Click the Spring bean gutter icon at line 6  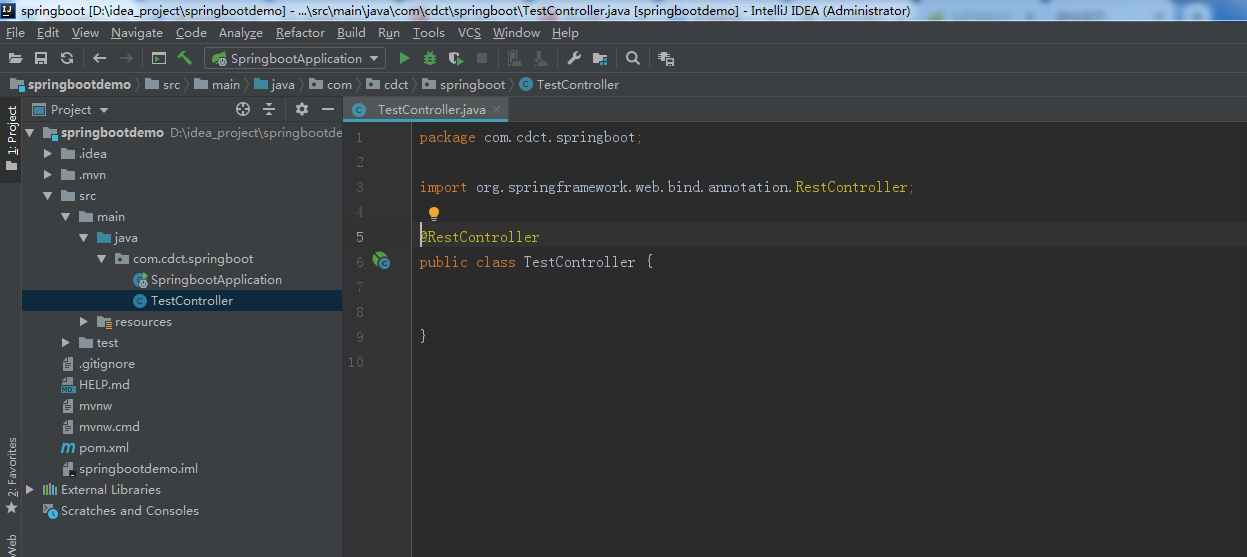click(381, 261)
